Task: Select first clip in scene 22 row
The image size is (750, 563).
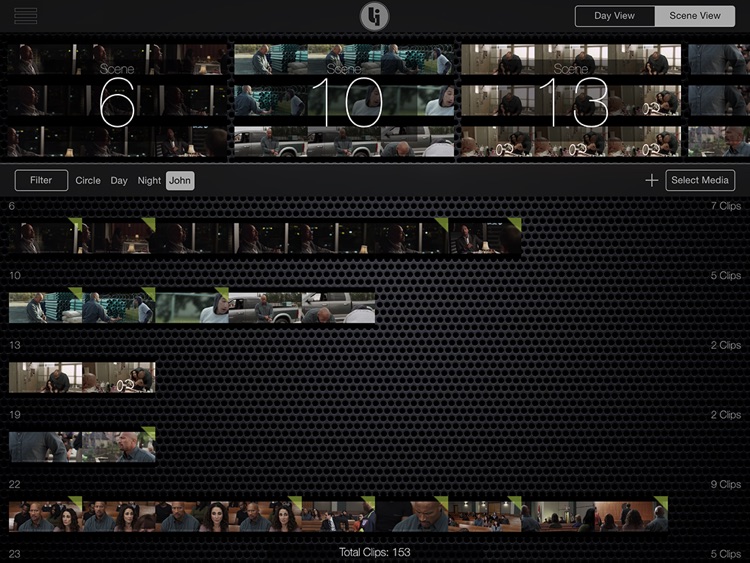Action: [45, 517]
